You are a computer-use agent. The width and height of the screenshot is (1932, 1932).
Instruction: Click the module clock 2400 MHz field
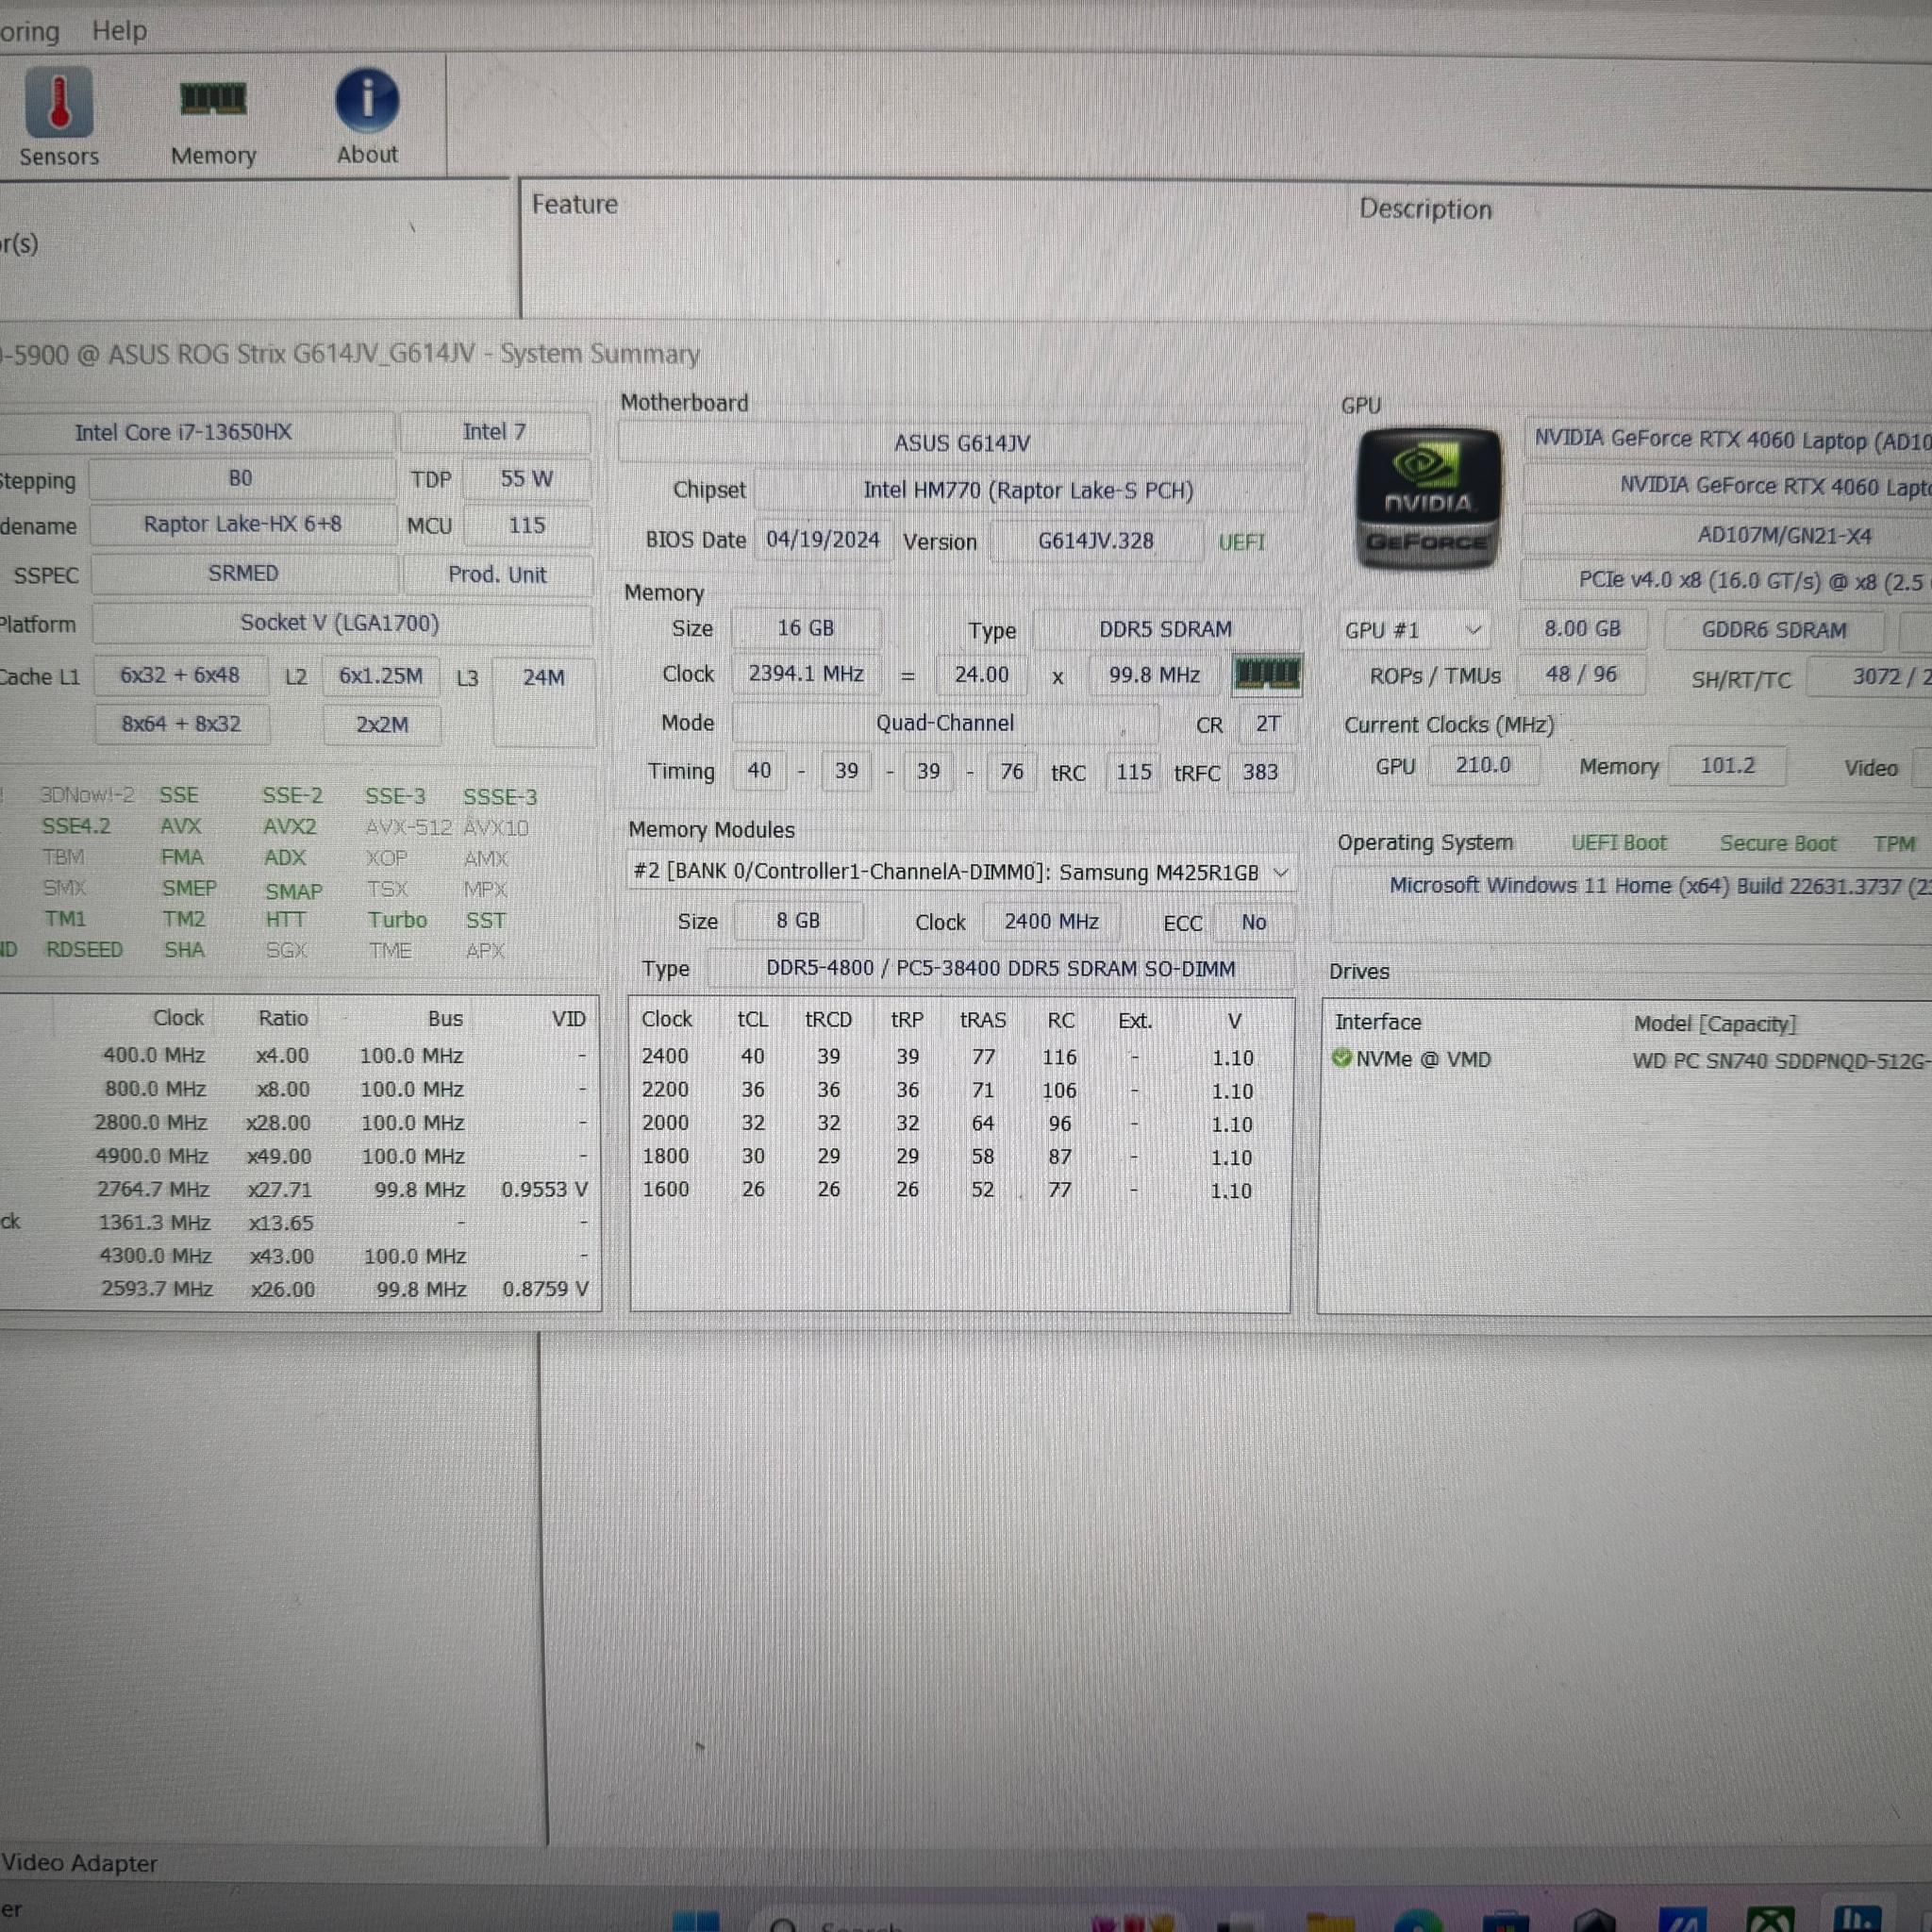pyautogui.click(x=1051, y=922)
